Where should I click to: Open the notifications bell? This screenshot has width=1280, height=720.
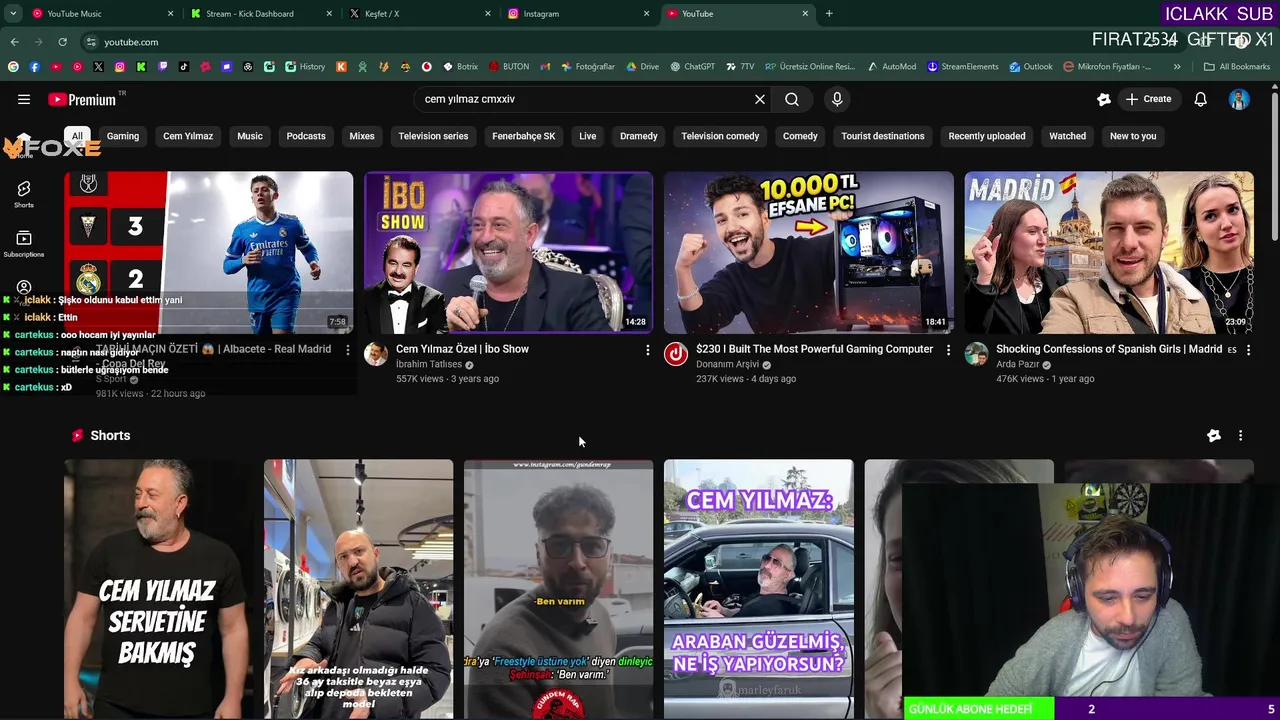tap(1200, 99)
